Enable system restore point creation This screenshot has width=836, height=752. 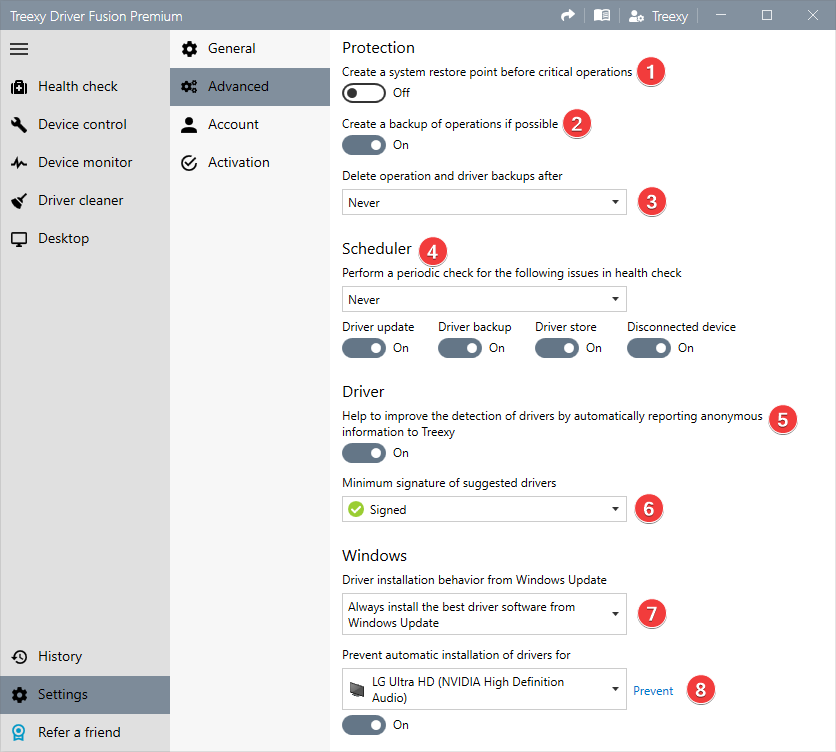364,93
